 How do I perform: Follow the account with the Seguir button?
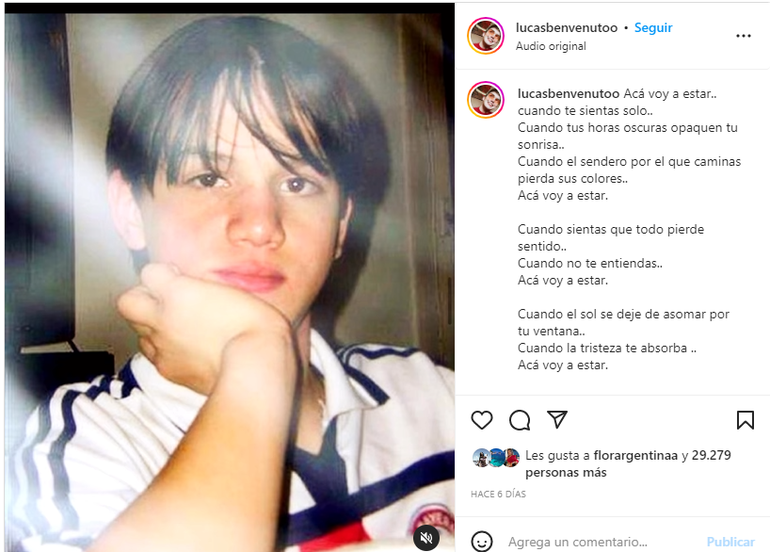tap(653, 28)
